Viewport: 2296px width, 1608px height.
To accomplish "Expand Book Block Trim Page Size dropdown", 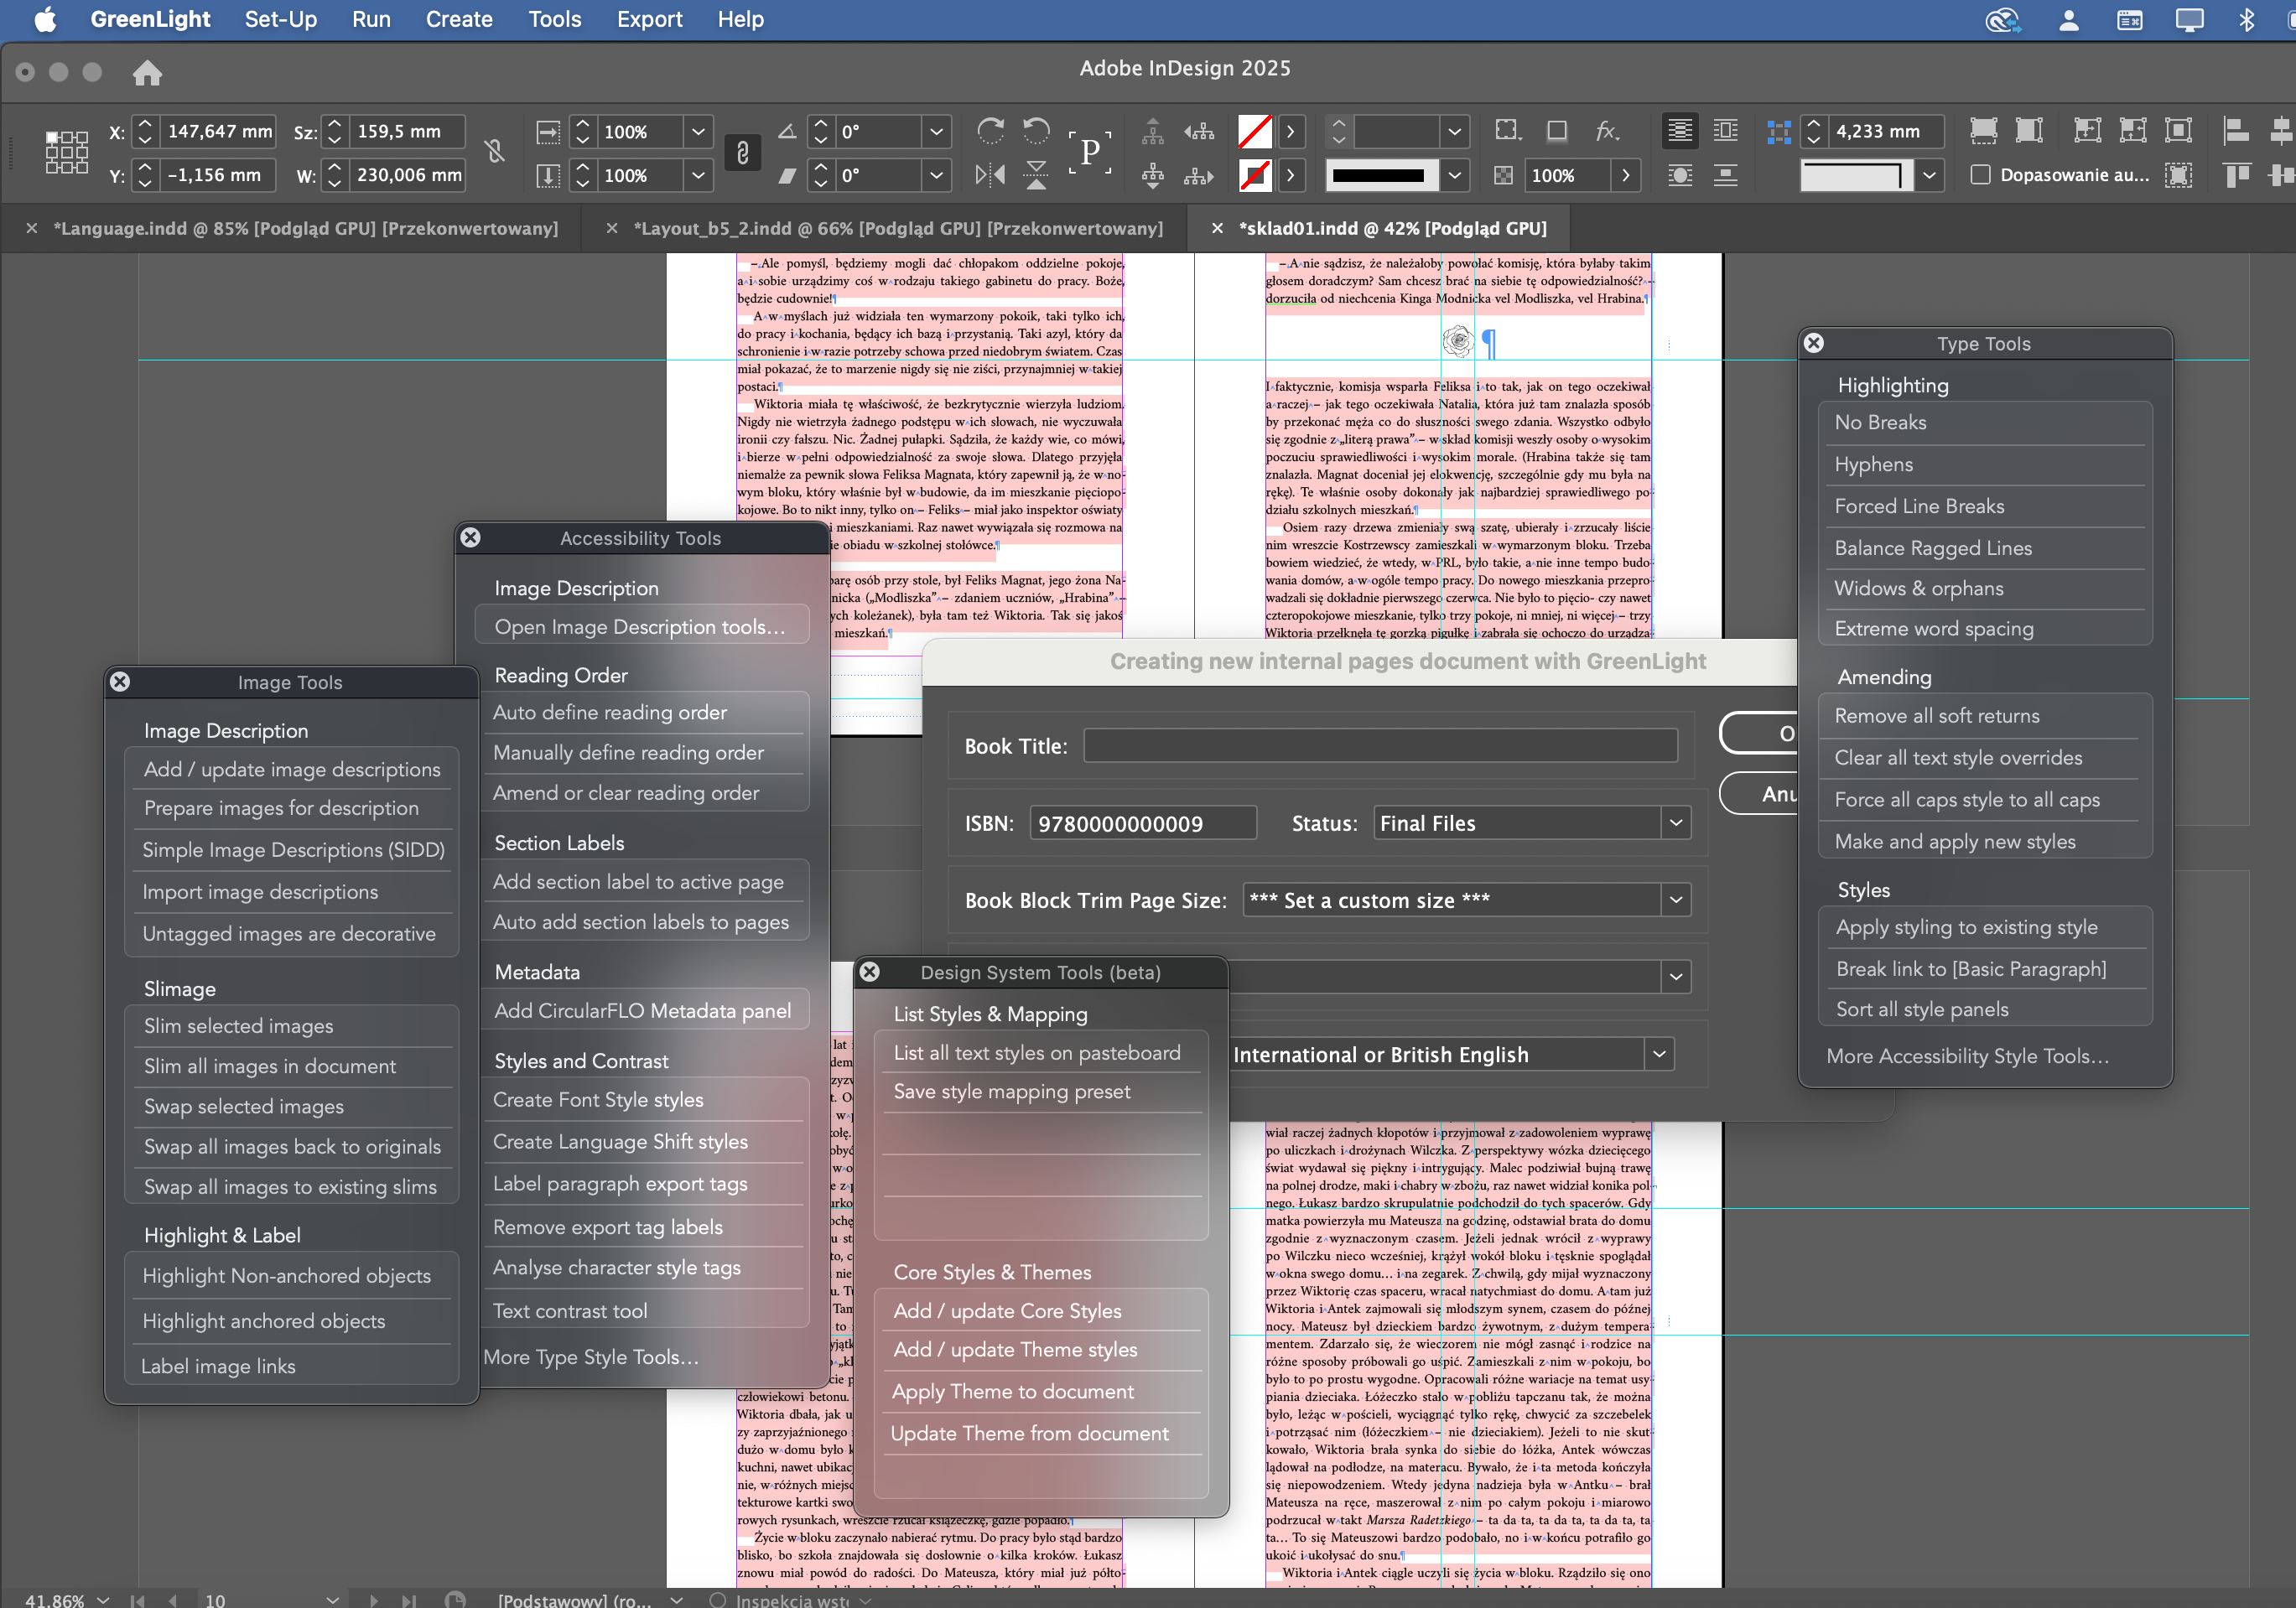I will 1676,900.
